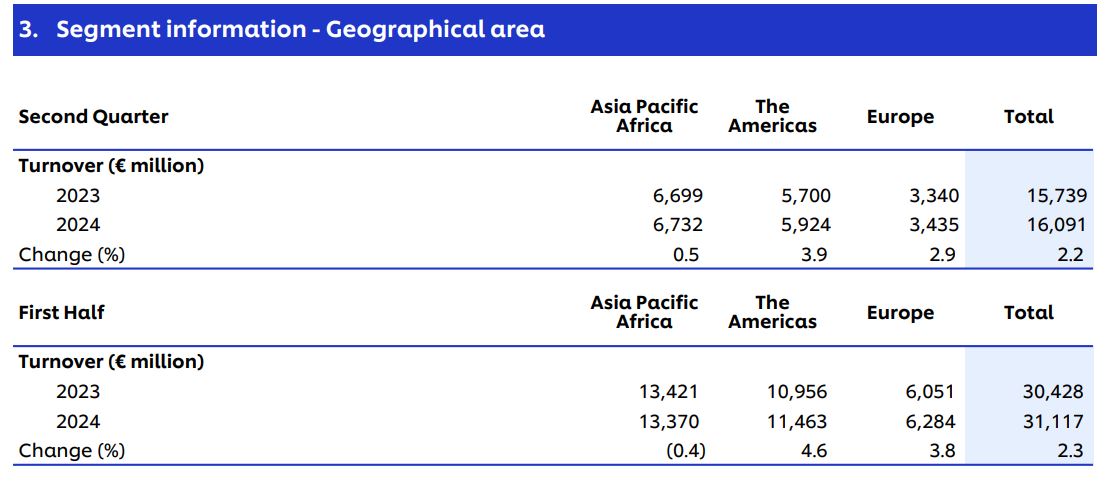
Task: Select the negative (0.4) change percentage
Action: click(686, 451)
